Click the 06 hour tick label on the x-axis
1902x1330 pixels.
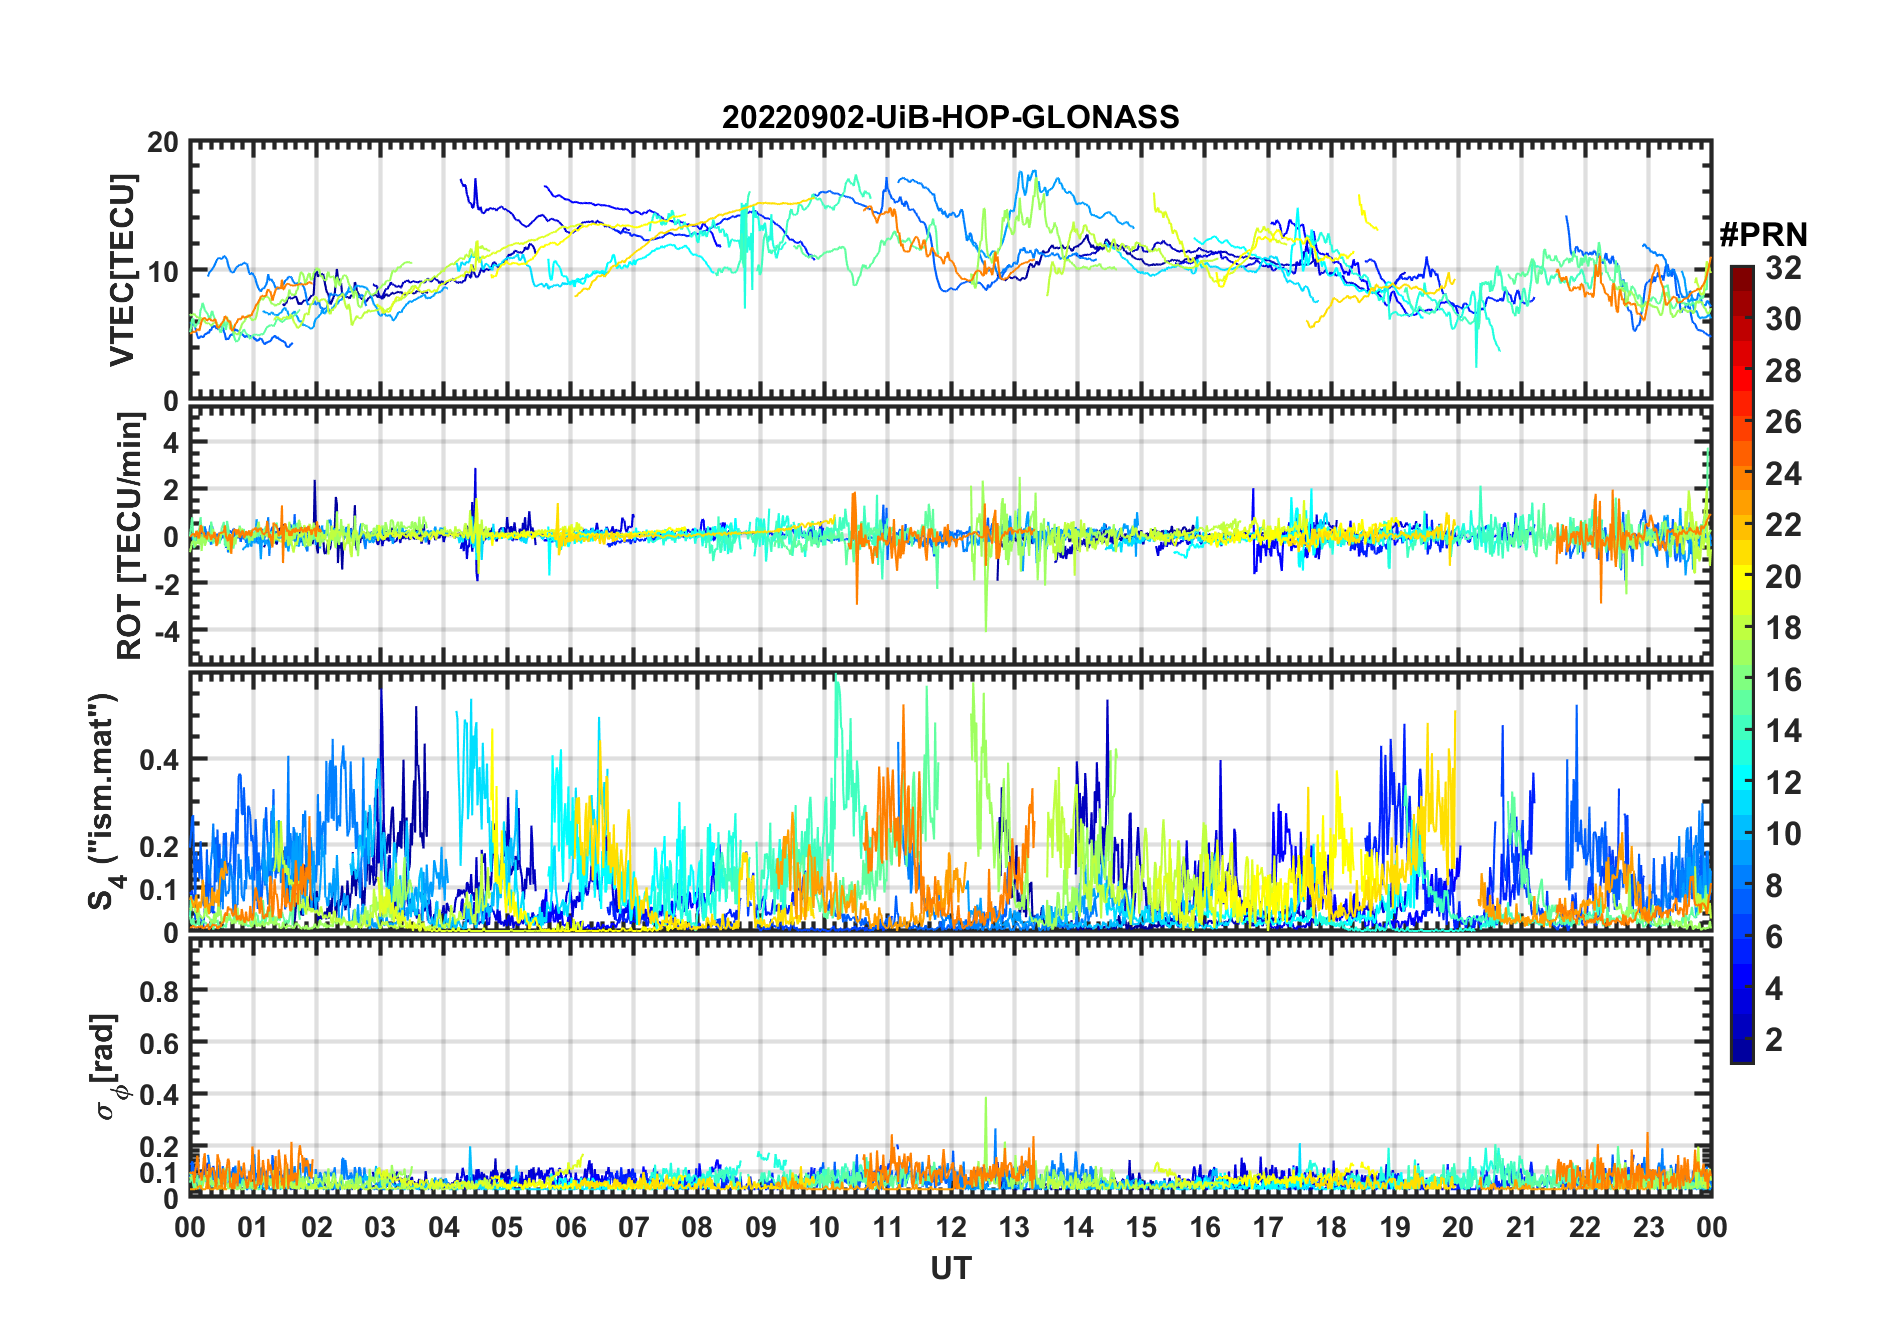[571, 1227]
